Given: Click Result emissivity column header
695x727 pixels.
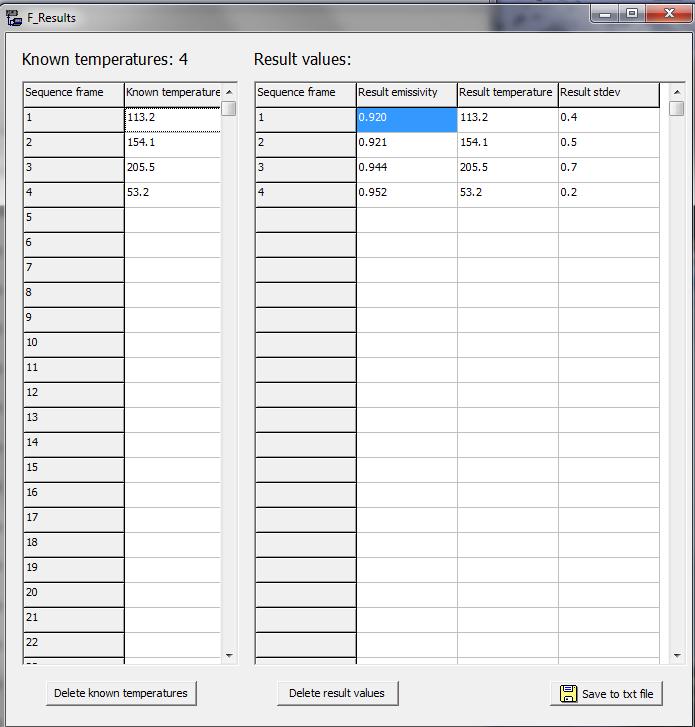Looking at the screenshot, I should pyautogui.click(x=407, y=95).
